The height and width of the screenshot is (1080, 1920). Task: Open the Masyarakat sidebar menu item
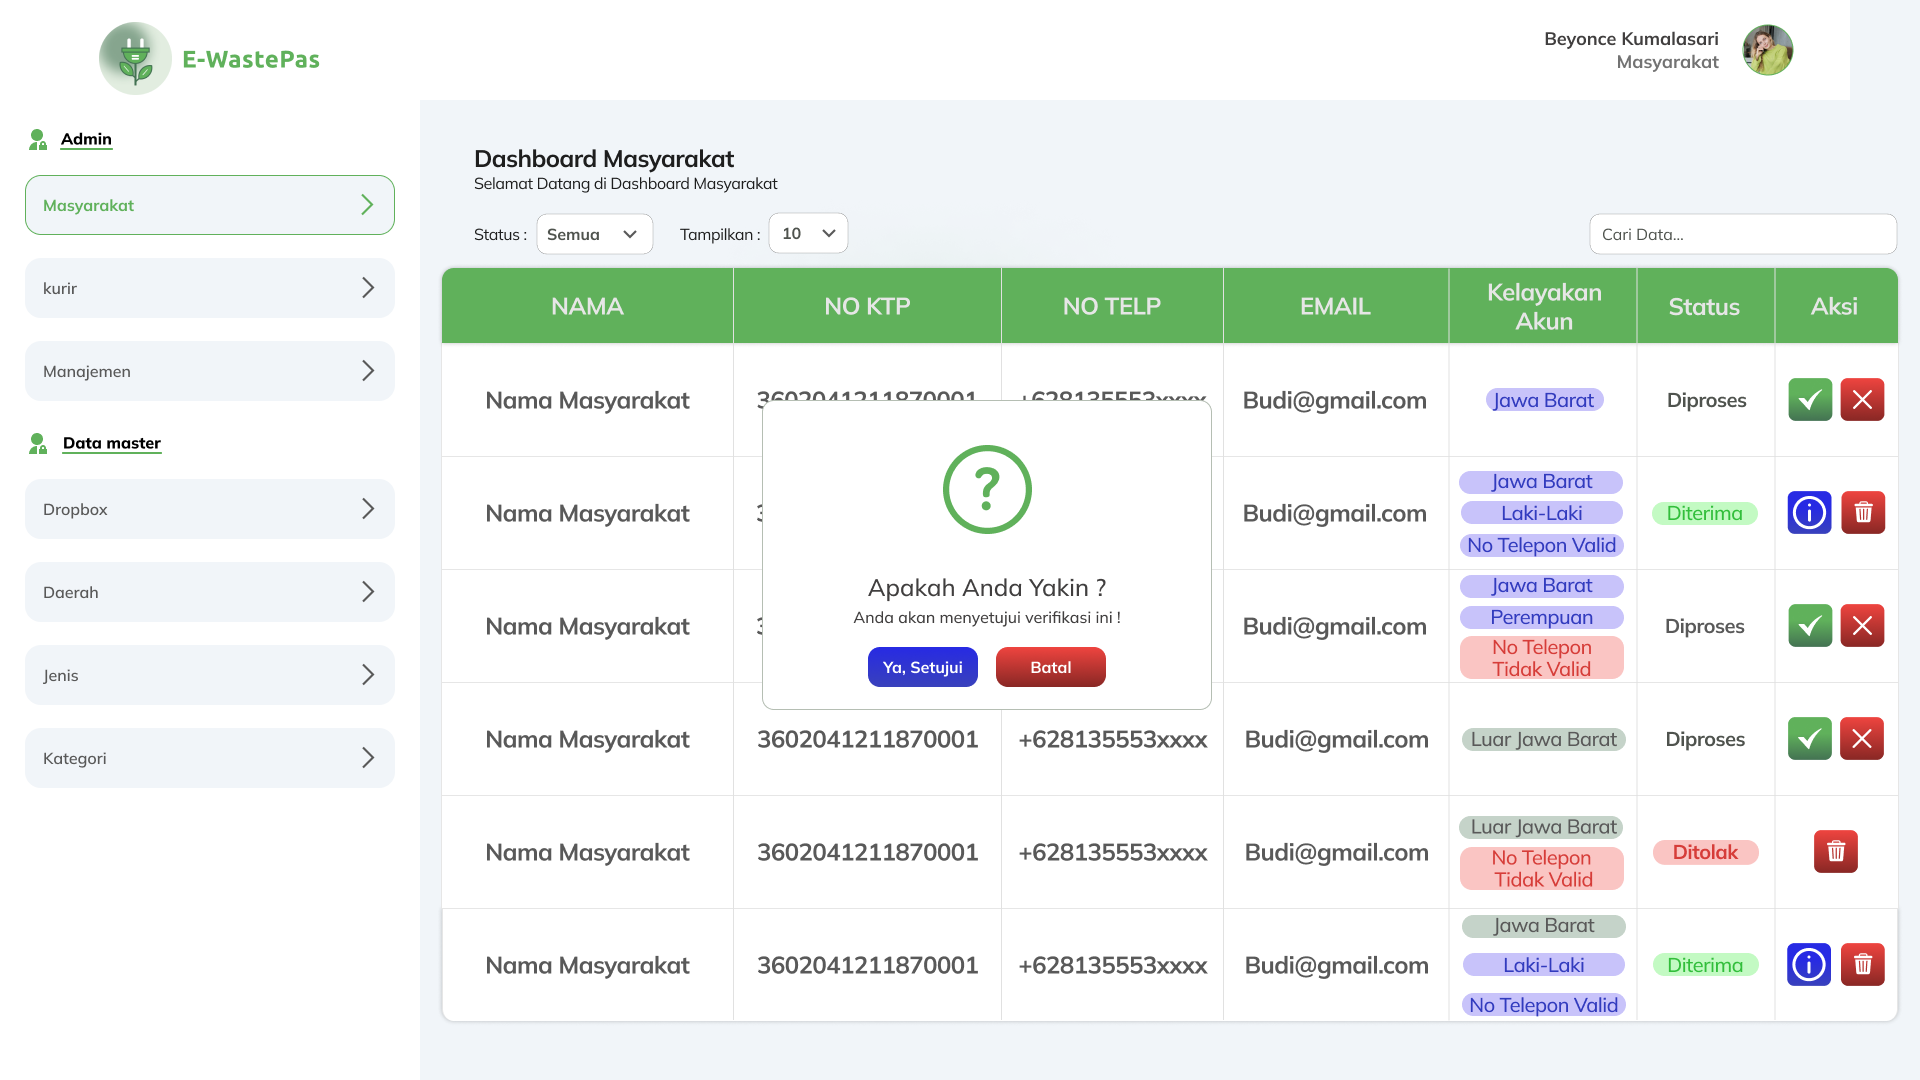[x=210, y=205]
